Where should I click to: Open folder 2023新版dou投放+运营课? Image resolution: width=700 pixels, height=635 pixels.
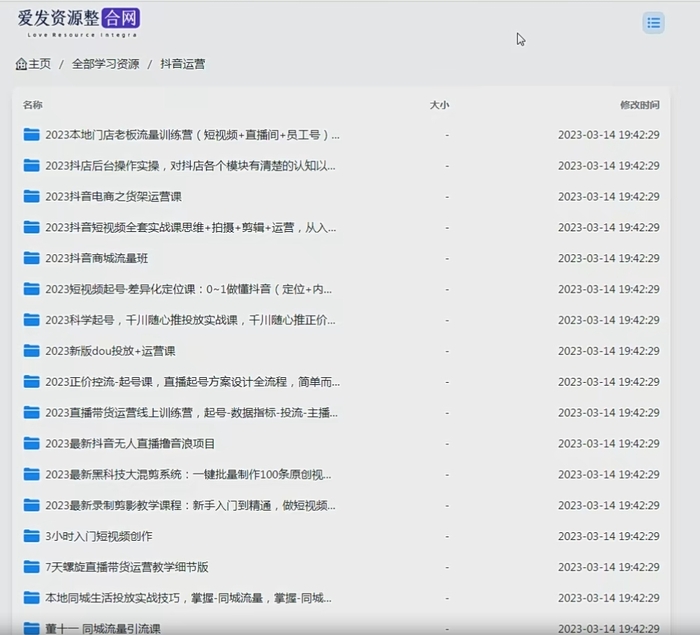pyautogui.click(x=110, y=351)
